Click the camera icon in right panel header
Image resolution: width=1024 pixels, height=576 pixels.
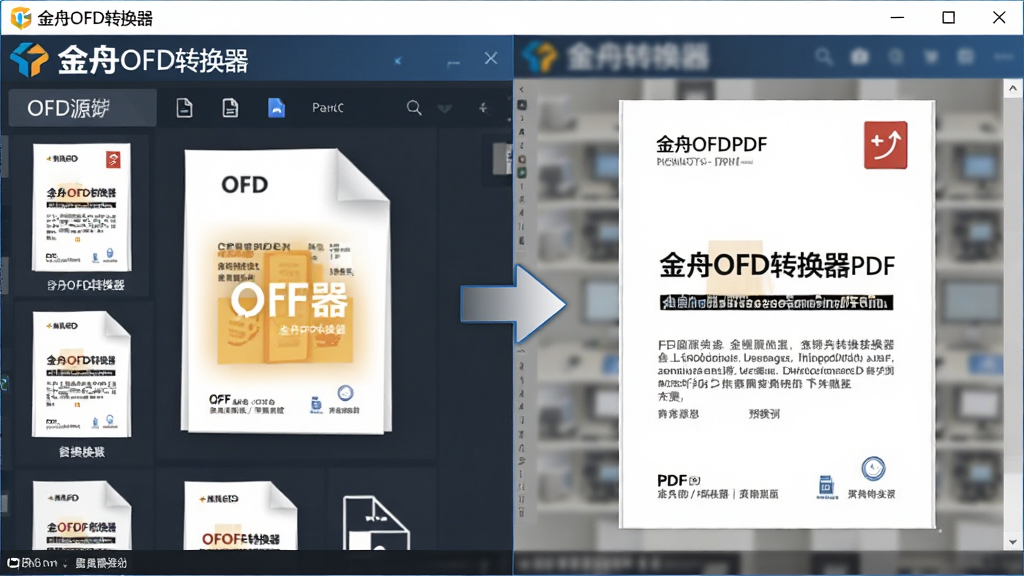(x=859, y=57)
